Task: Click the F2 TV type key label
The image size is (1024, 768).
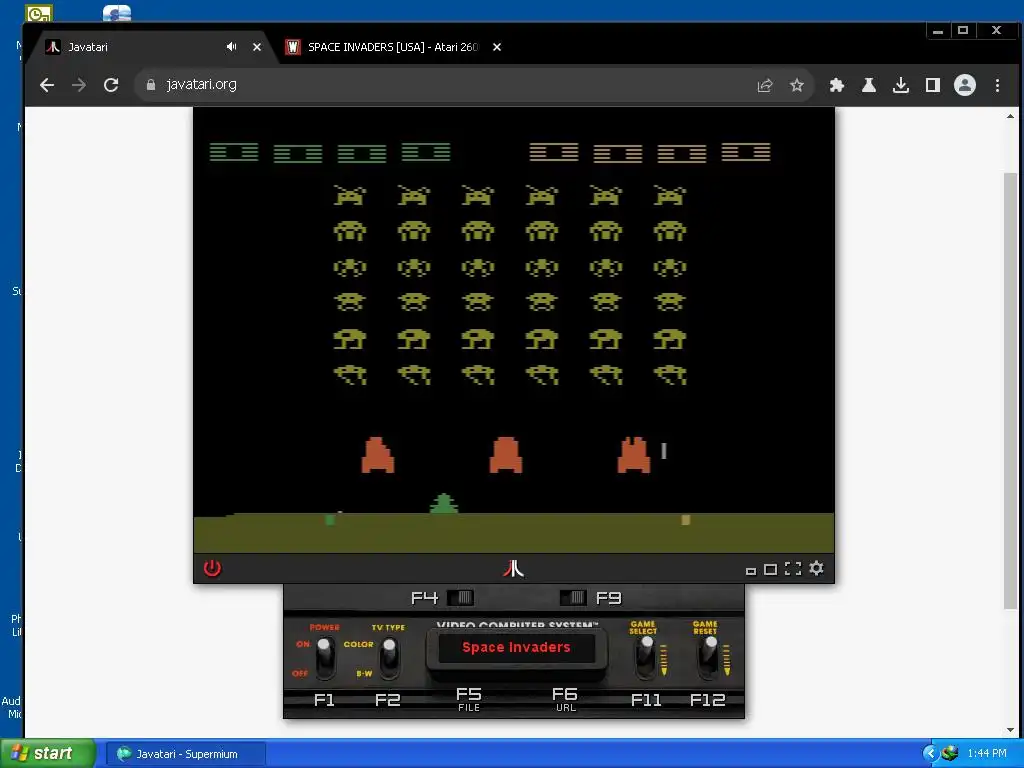Action: (x=387, y=700)
